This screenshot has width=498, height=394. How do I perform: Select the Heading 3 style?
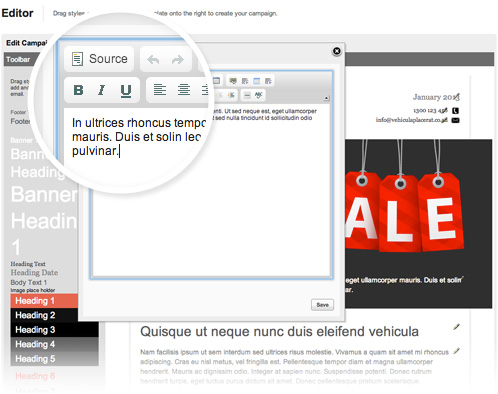pyautogui.click(x=54, y=330)
